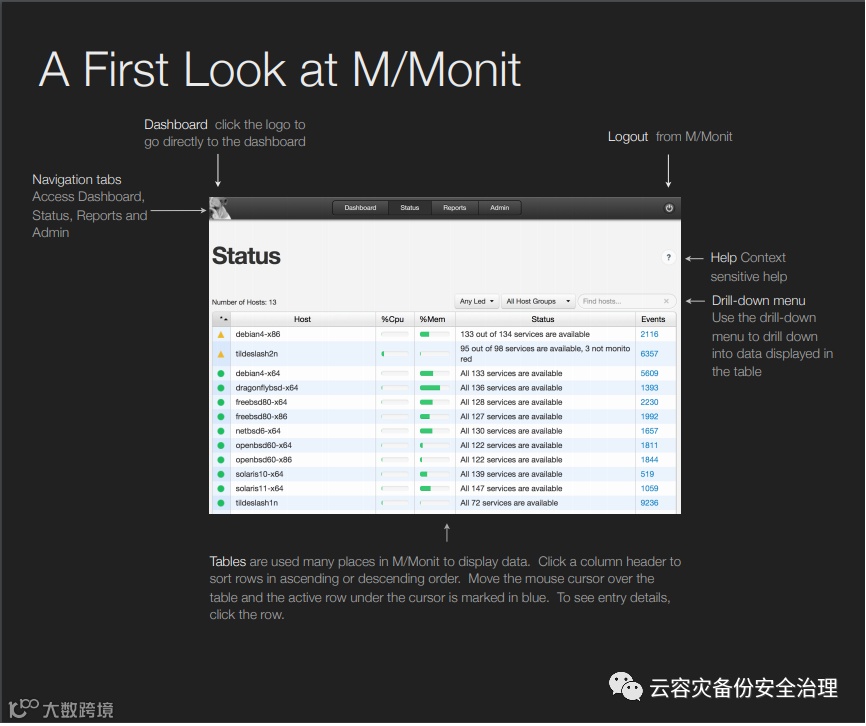Open events count 9236 link
The width and height of the screenshot is (866, 726).
click(649, 503)
